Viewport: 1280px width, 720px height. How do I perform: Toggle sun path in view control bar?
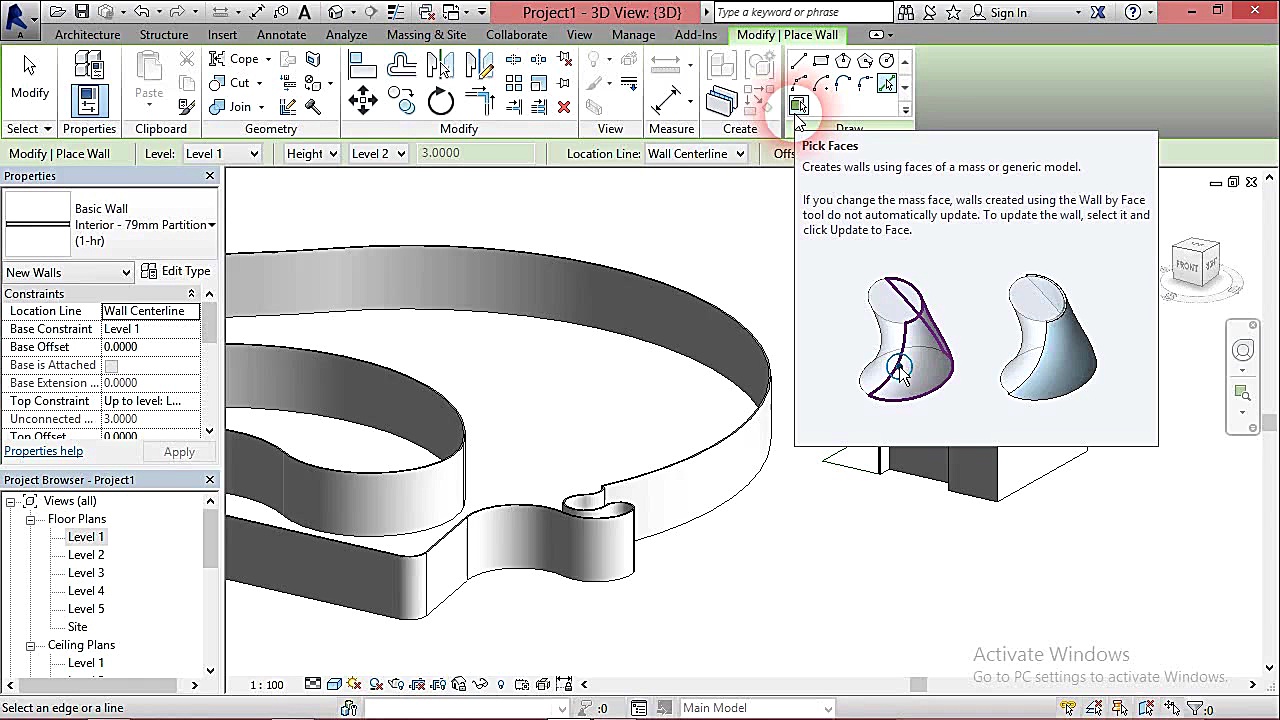pyautogui.click(x=354, y=685)
